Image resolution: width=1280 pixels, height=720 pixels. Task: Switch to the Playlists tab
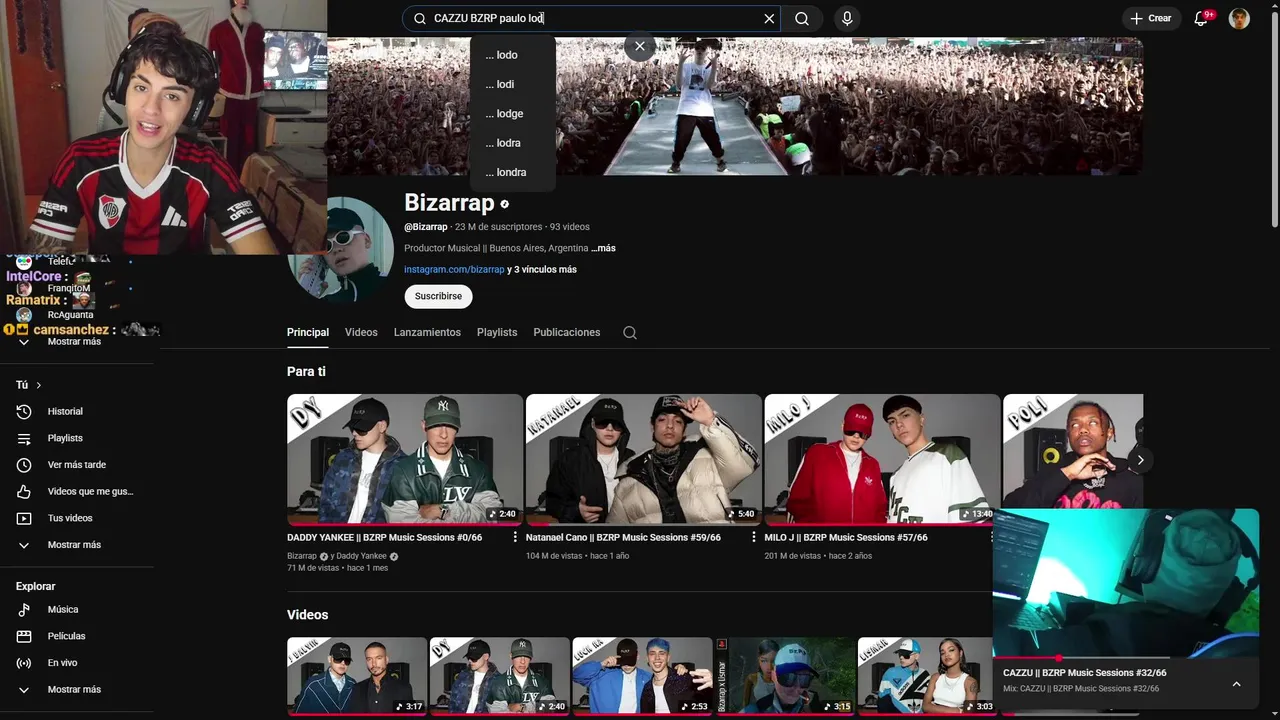pyautogui.click(x=497, y=332)
